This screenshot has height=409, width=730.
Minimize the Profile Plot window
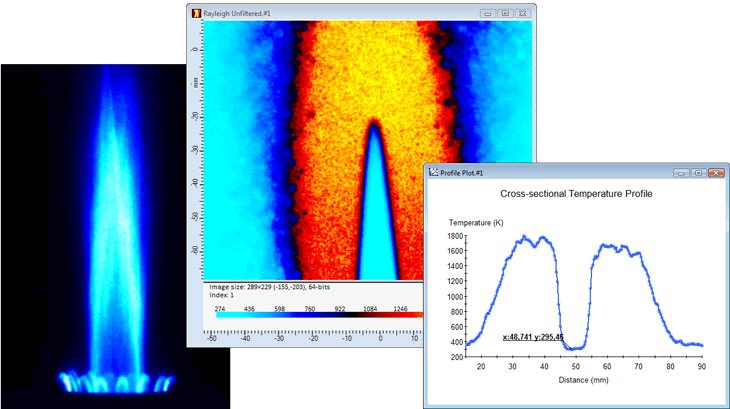681,173
